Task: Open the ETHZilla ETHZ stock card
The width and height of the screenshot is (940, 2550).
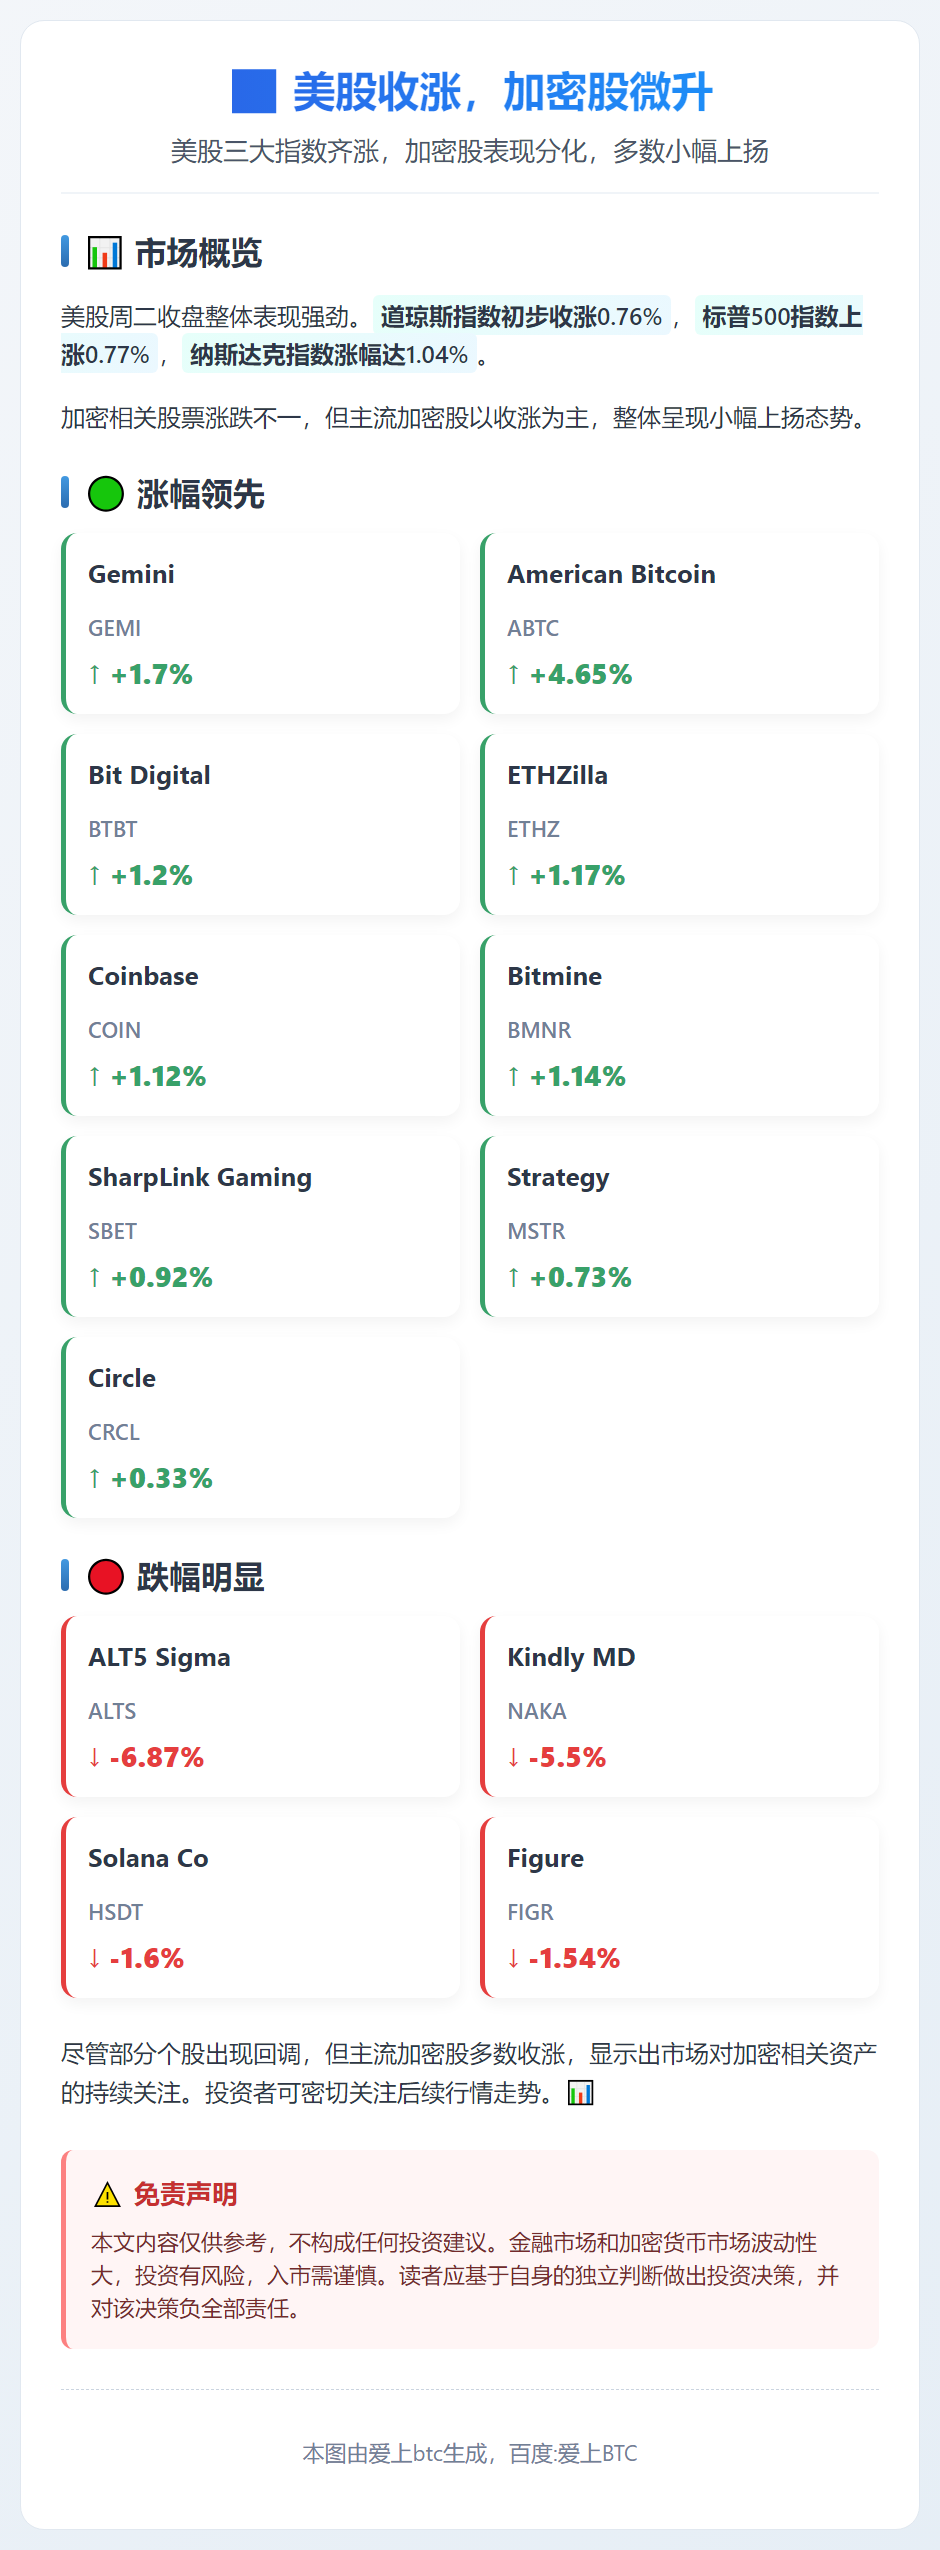Action: 680,825
